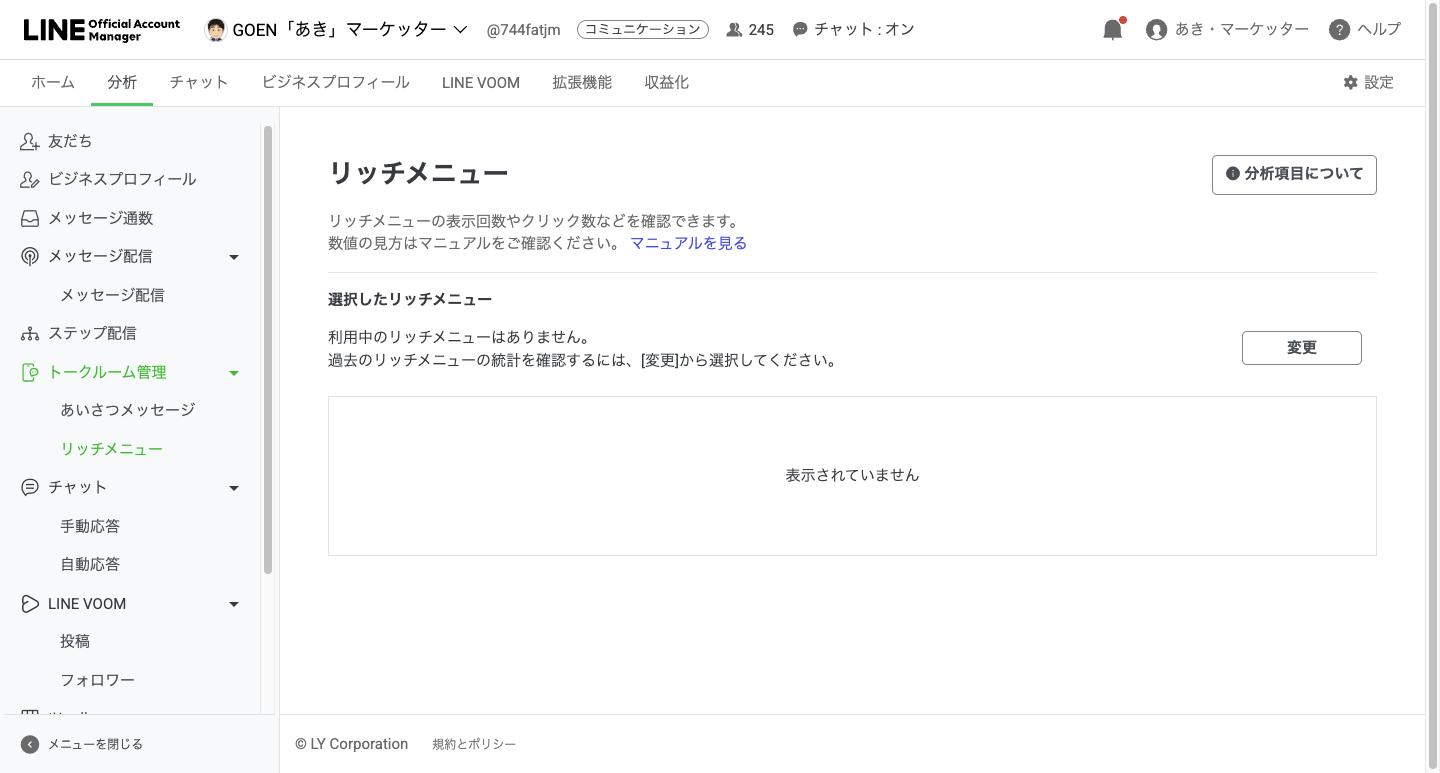The width and height of the screenshot is (1440, 773).
Task: Open the 収益化 tab
Action: [667, 82]
